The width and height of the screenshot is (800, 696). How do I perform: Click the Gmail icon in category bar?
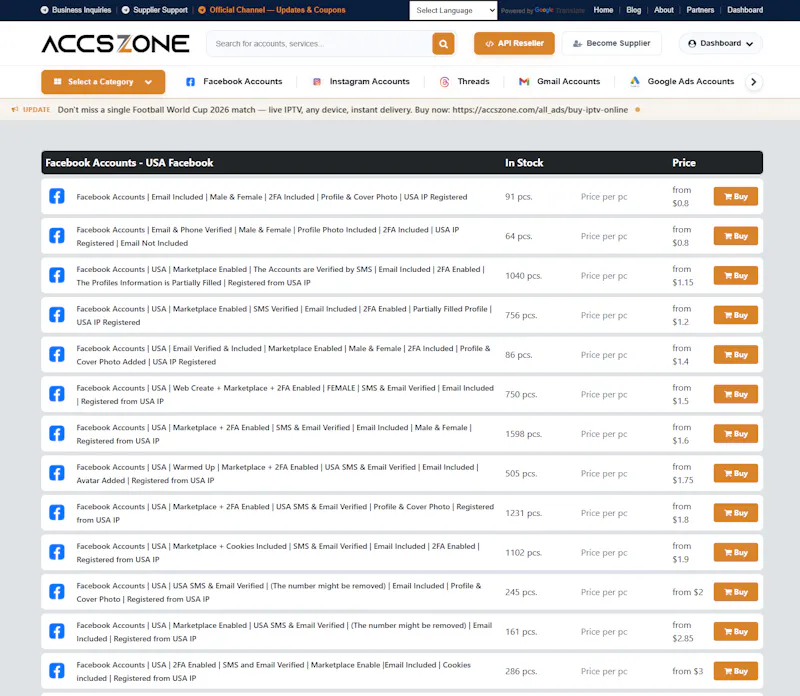524,82
